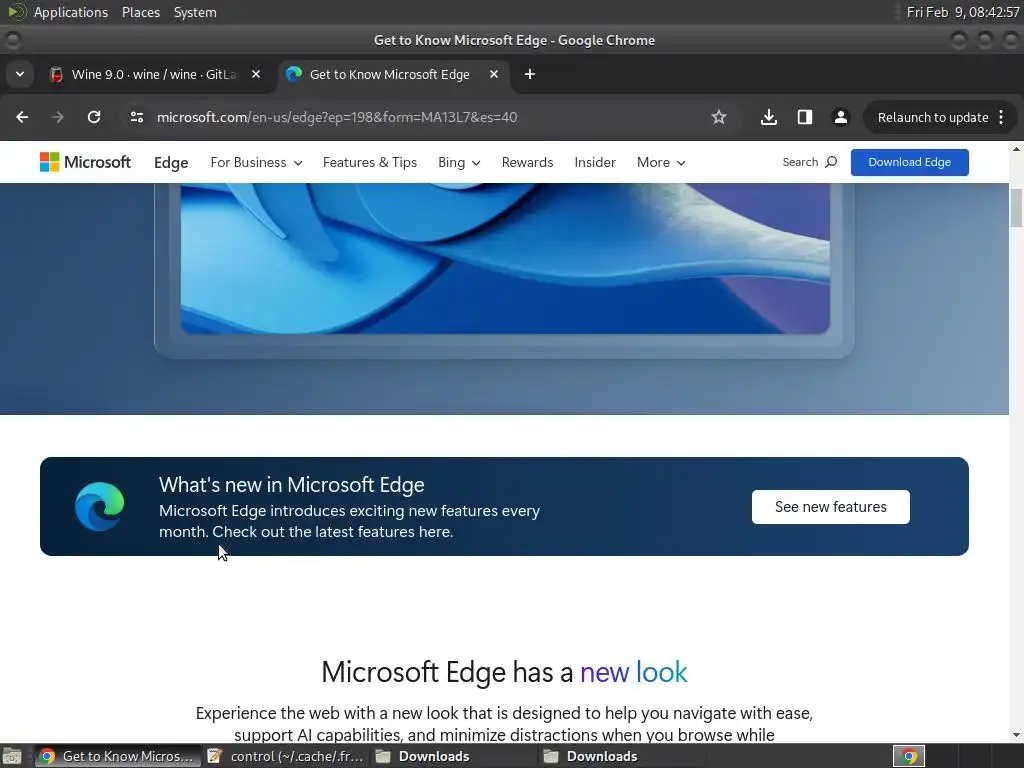
Task: Click the scrollbar up arrow
Action: [x=1016, y=149]
